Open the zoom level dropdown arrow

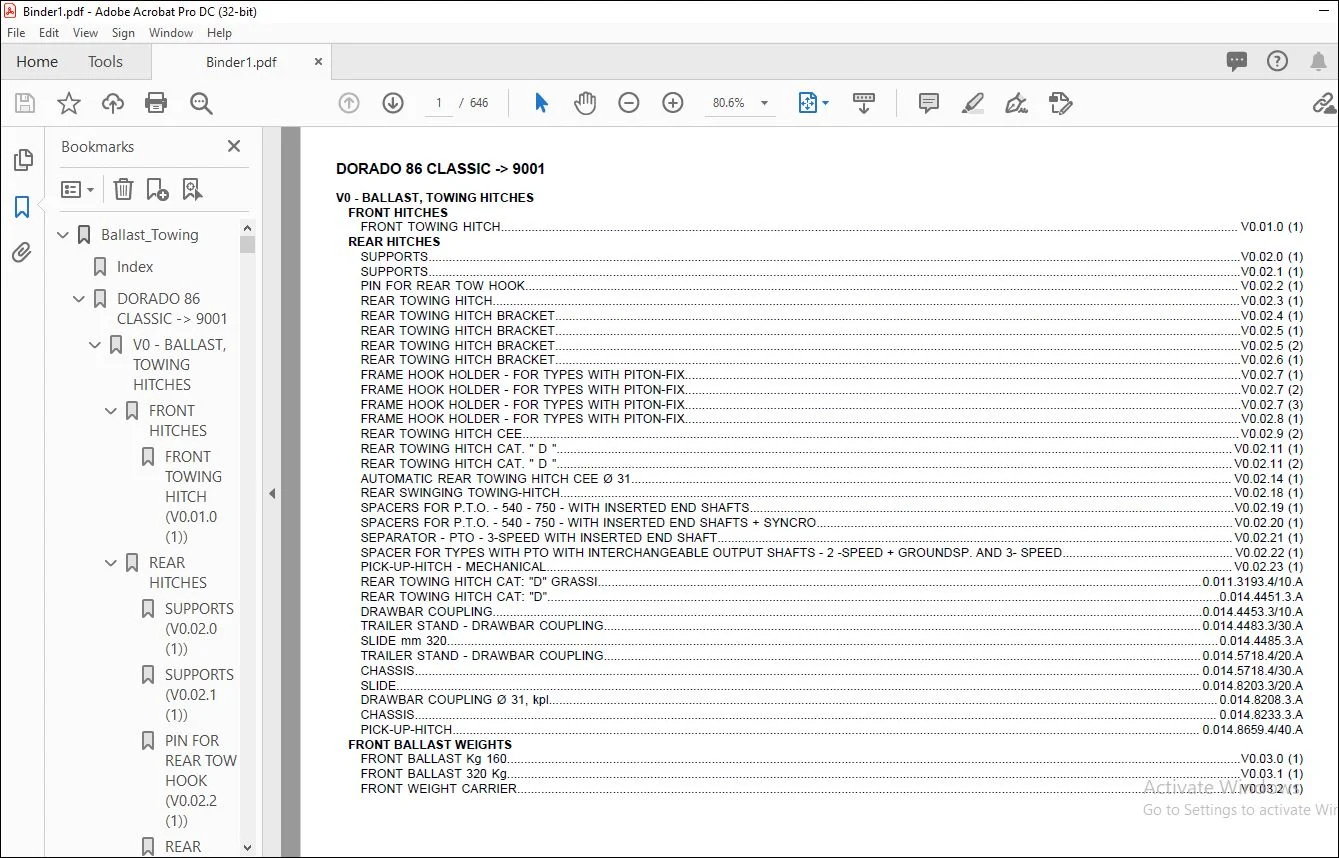point(765,103)
